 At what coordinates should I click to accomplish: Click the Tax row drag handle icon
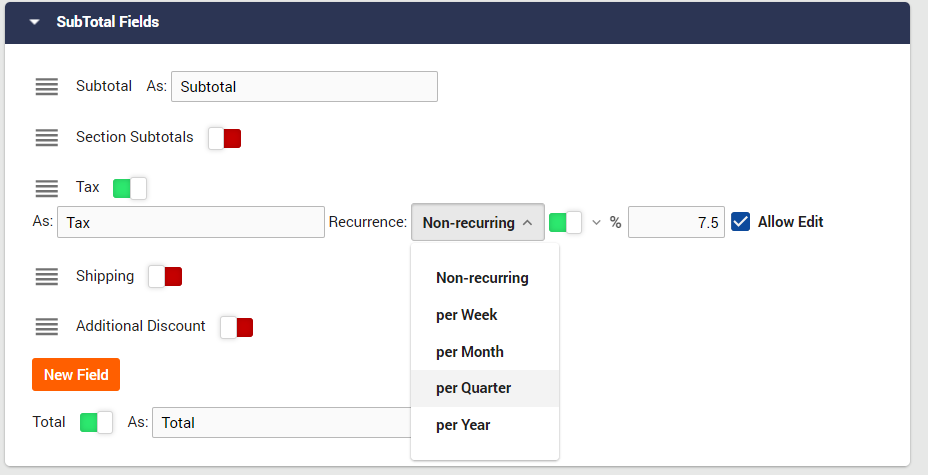click(47, 188)
